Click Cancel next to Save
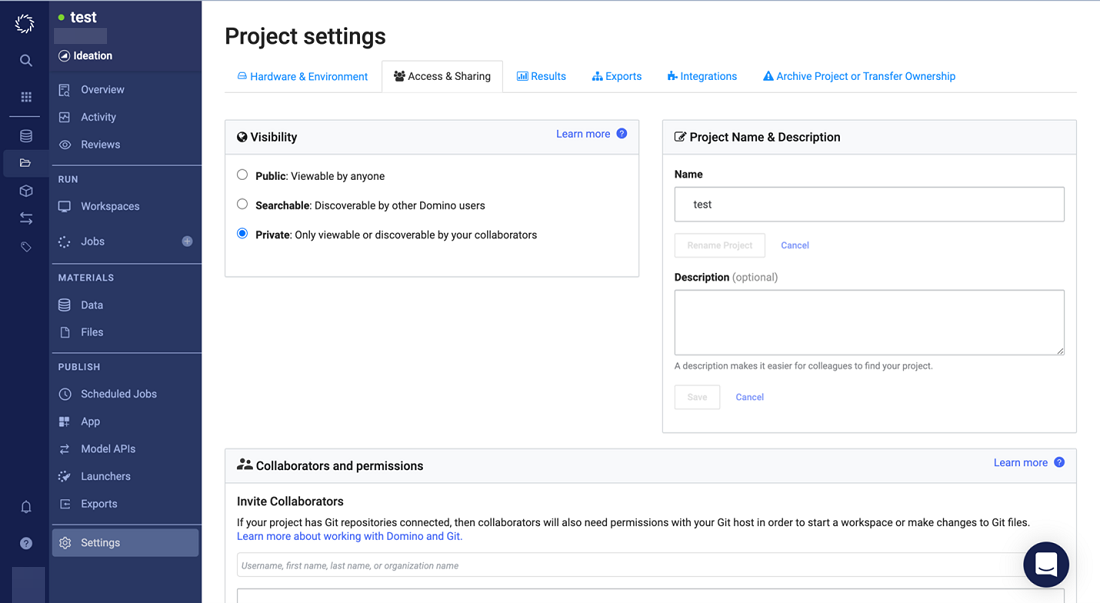This screenshot has height=603, width=1100. point(749,397)
